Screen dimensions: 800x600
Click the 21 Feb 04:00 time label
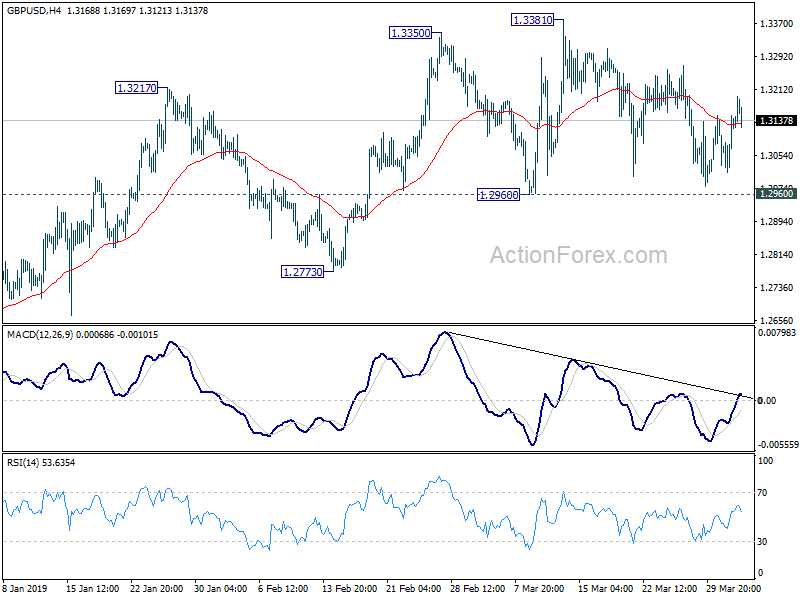pyautogui.click(x=413, y=588)
